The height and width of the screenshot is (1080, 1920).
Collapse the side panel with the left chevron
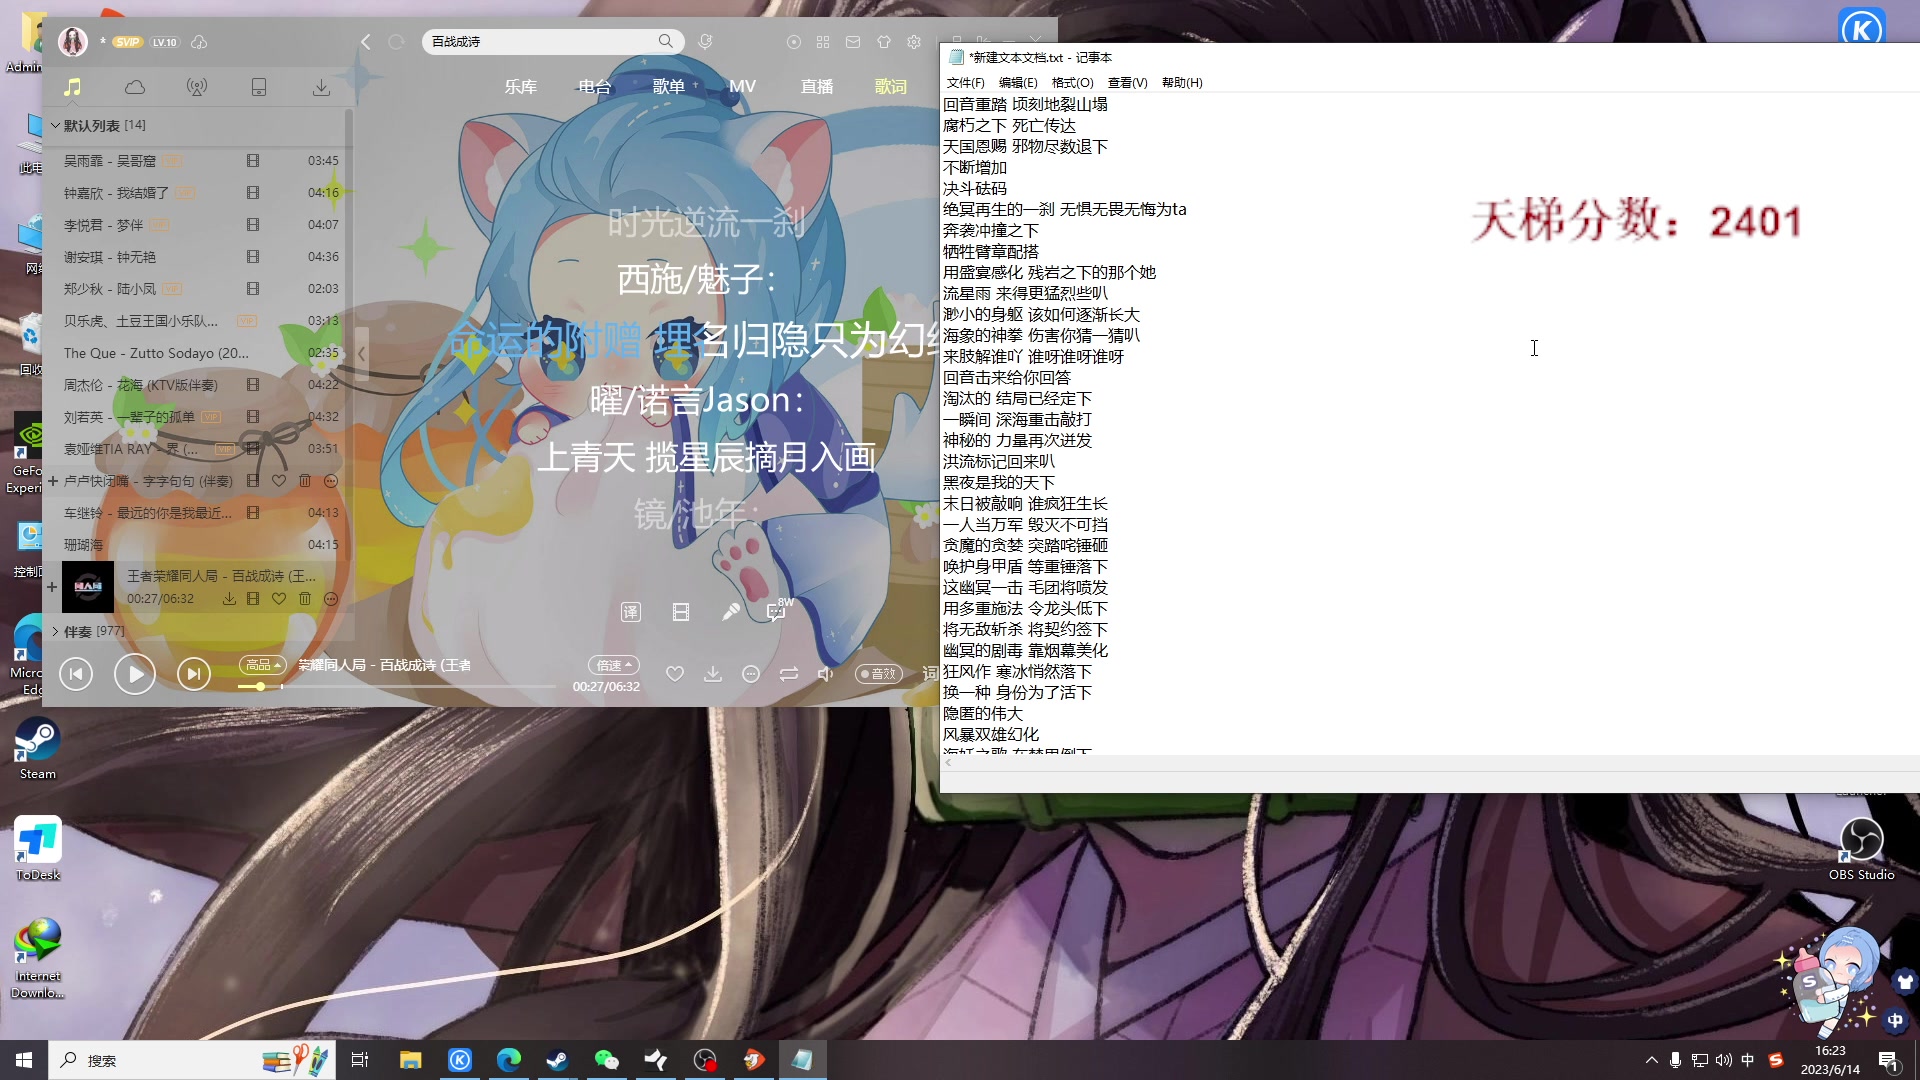361,354
